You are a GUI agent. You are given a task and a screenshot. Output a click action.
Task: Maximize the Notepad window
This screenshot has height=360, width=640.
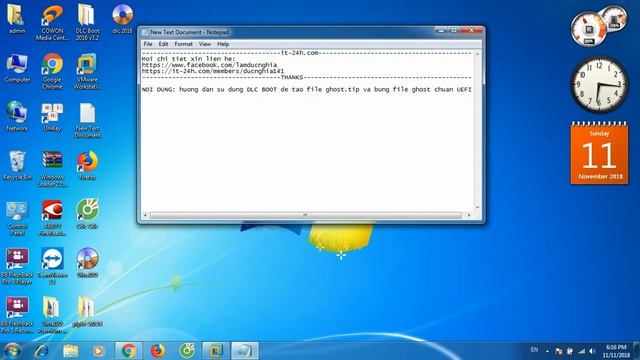coord(453,31)
